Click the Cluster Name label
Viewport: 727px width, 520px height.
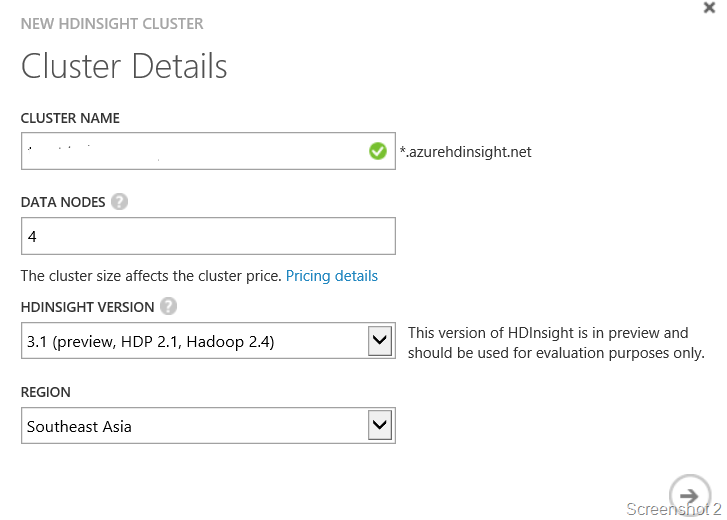[x=70, y=118]
